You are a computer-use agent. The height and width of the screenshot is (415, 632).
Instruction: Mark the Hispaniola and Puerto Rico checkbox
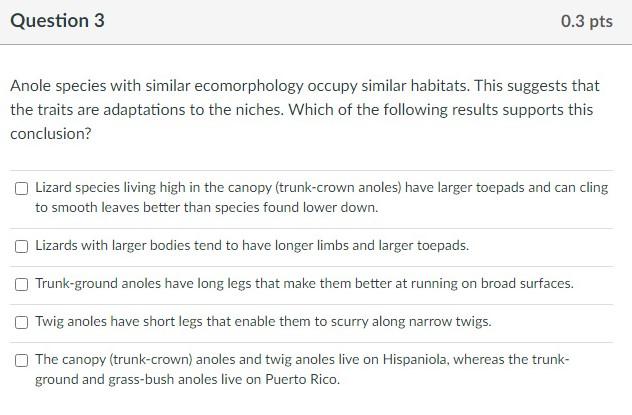[21, 360]
